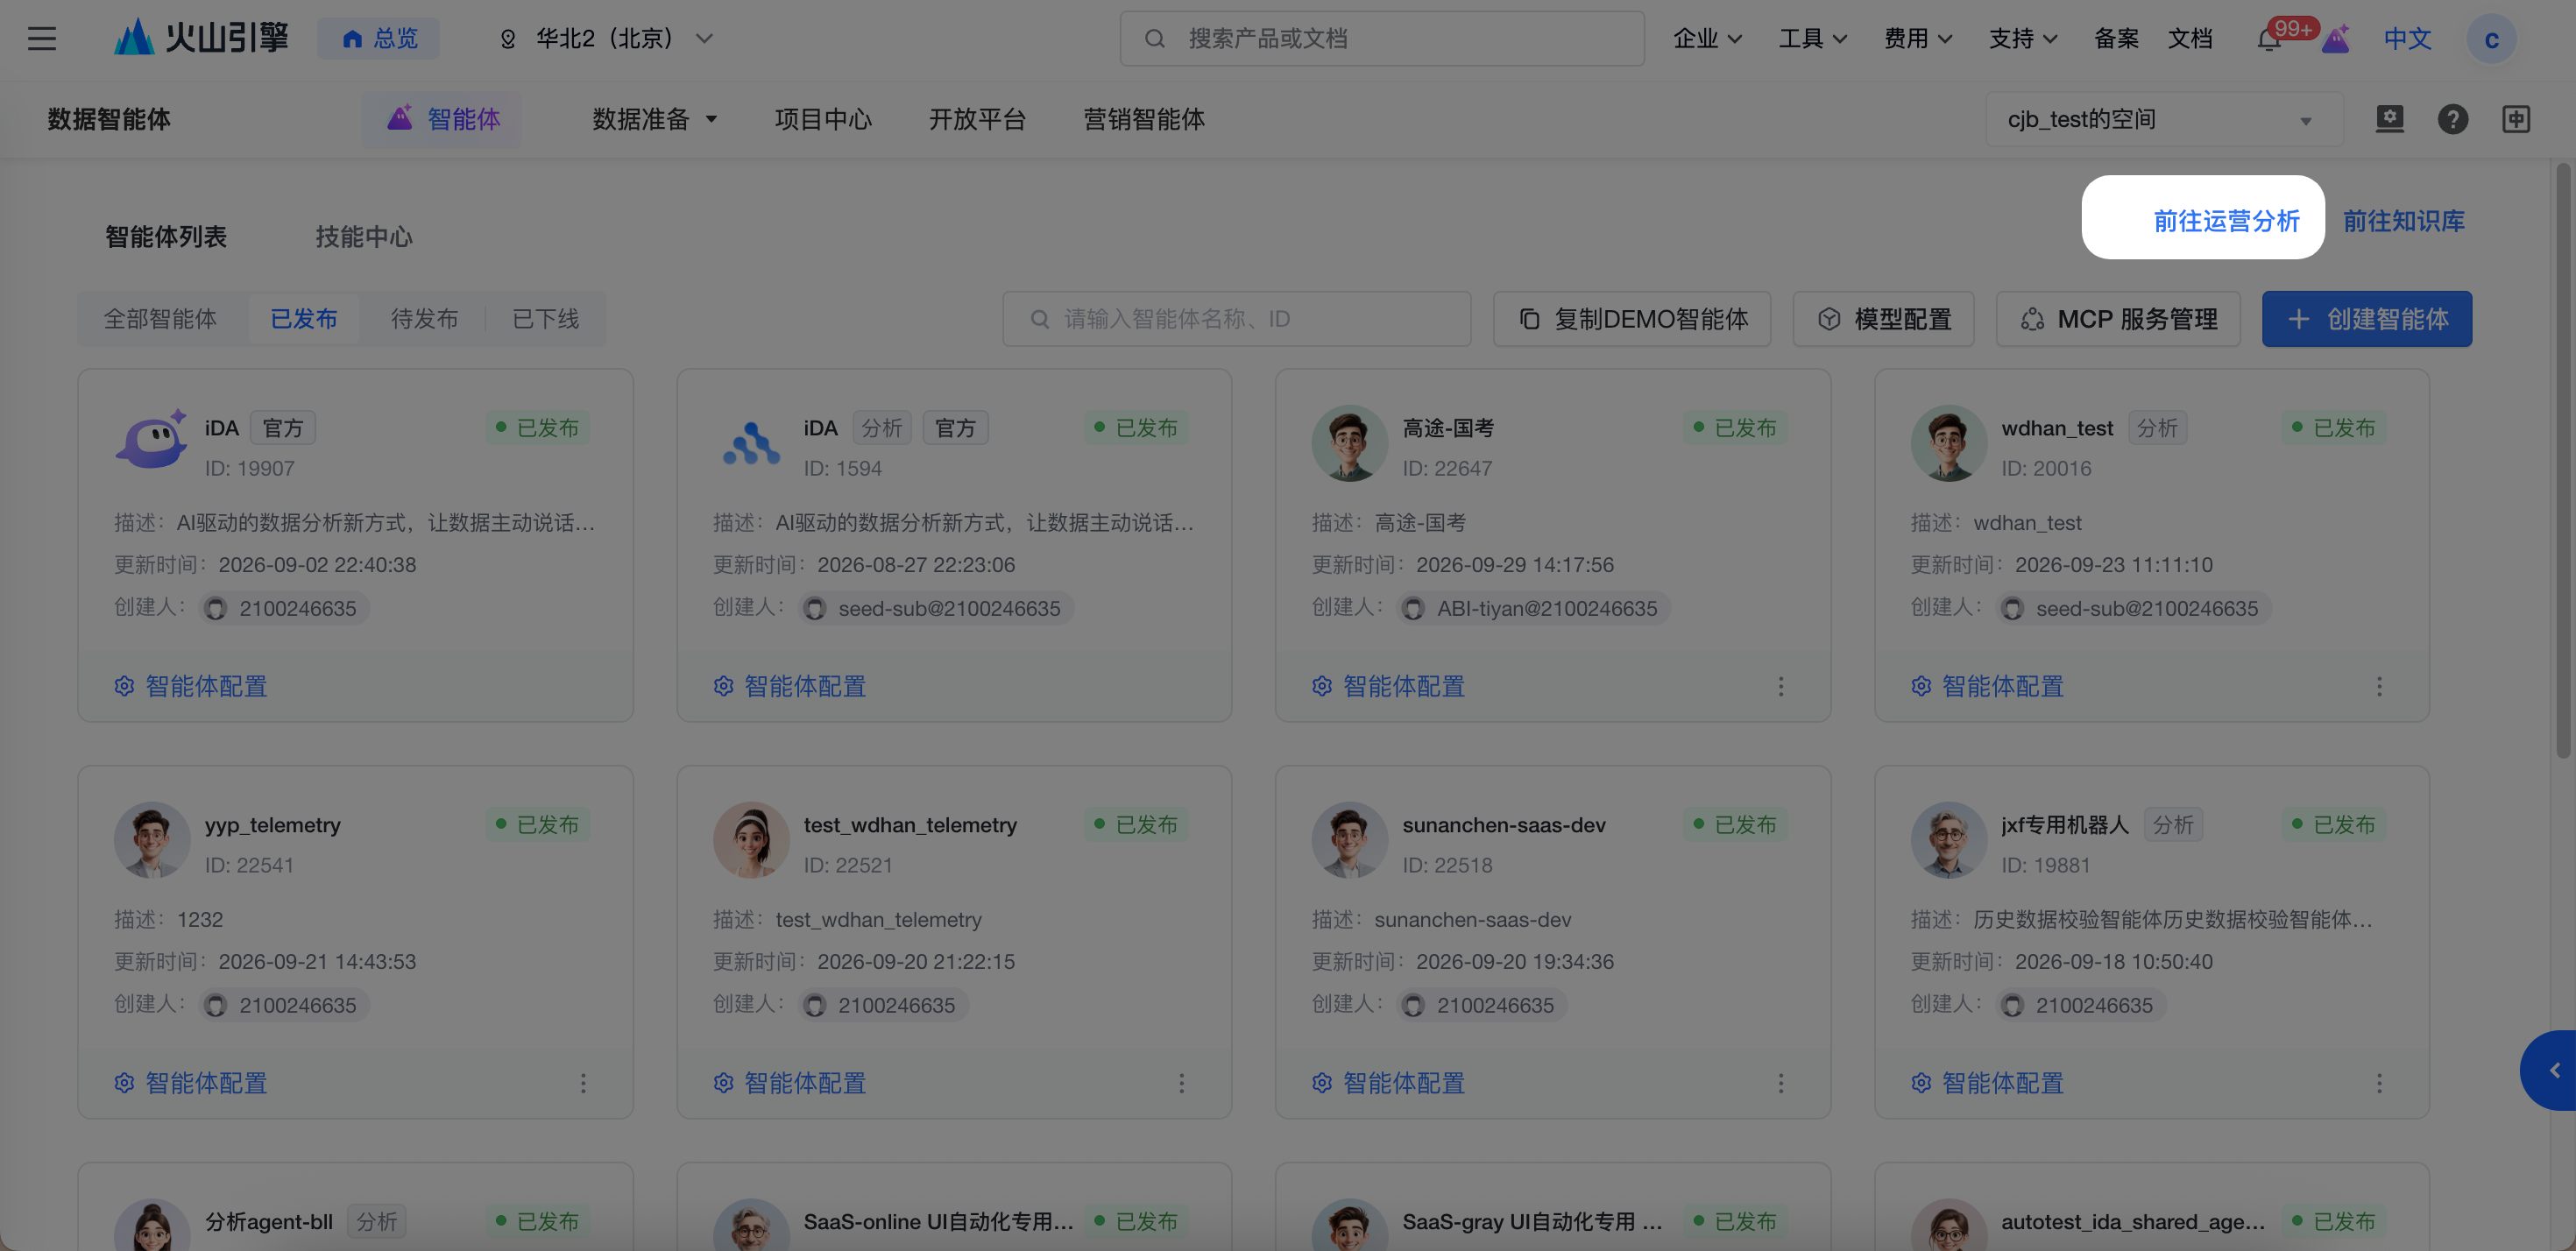Open more options on 高途-国考 card
The image size is (2576, 1251).
(1780, 686)
